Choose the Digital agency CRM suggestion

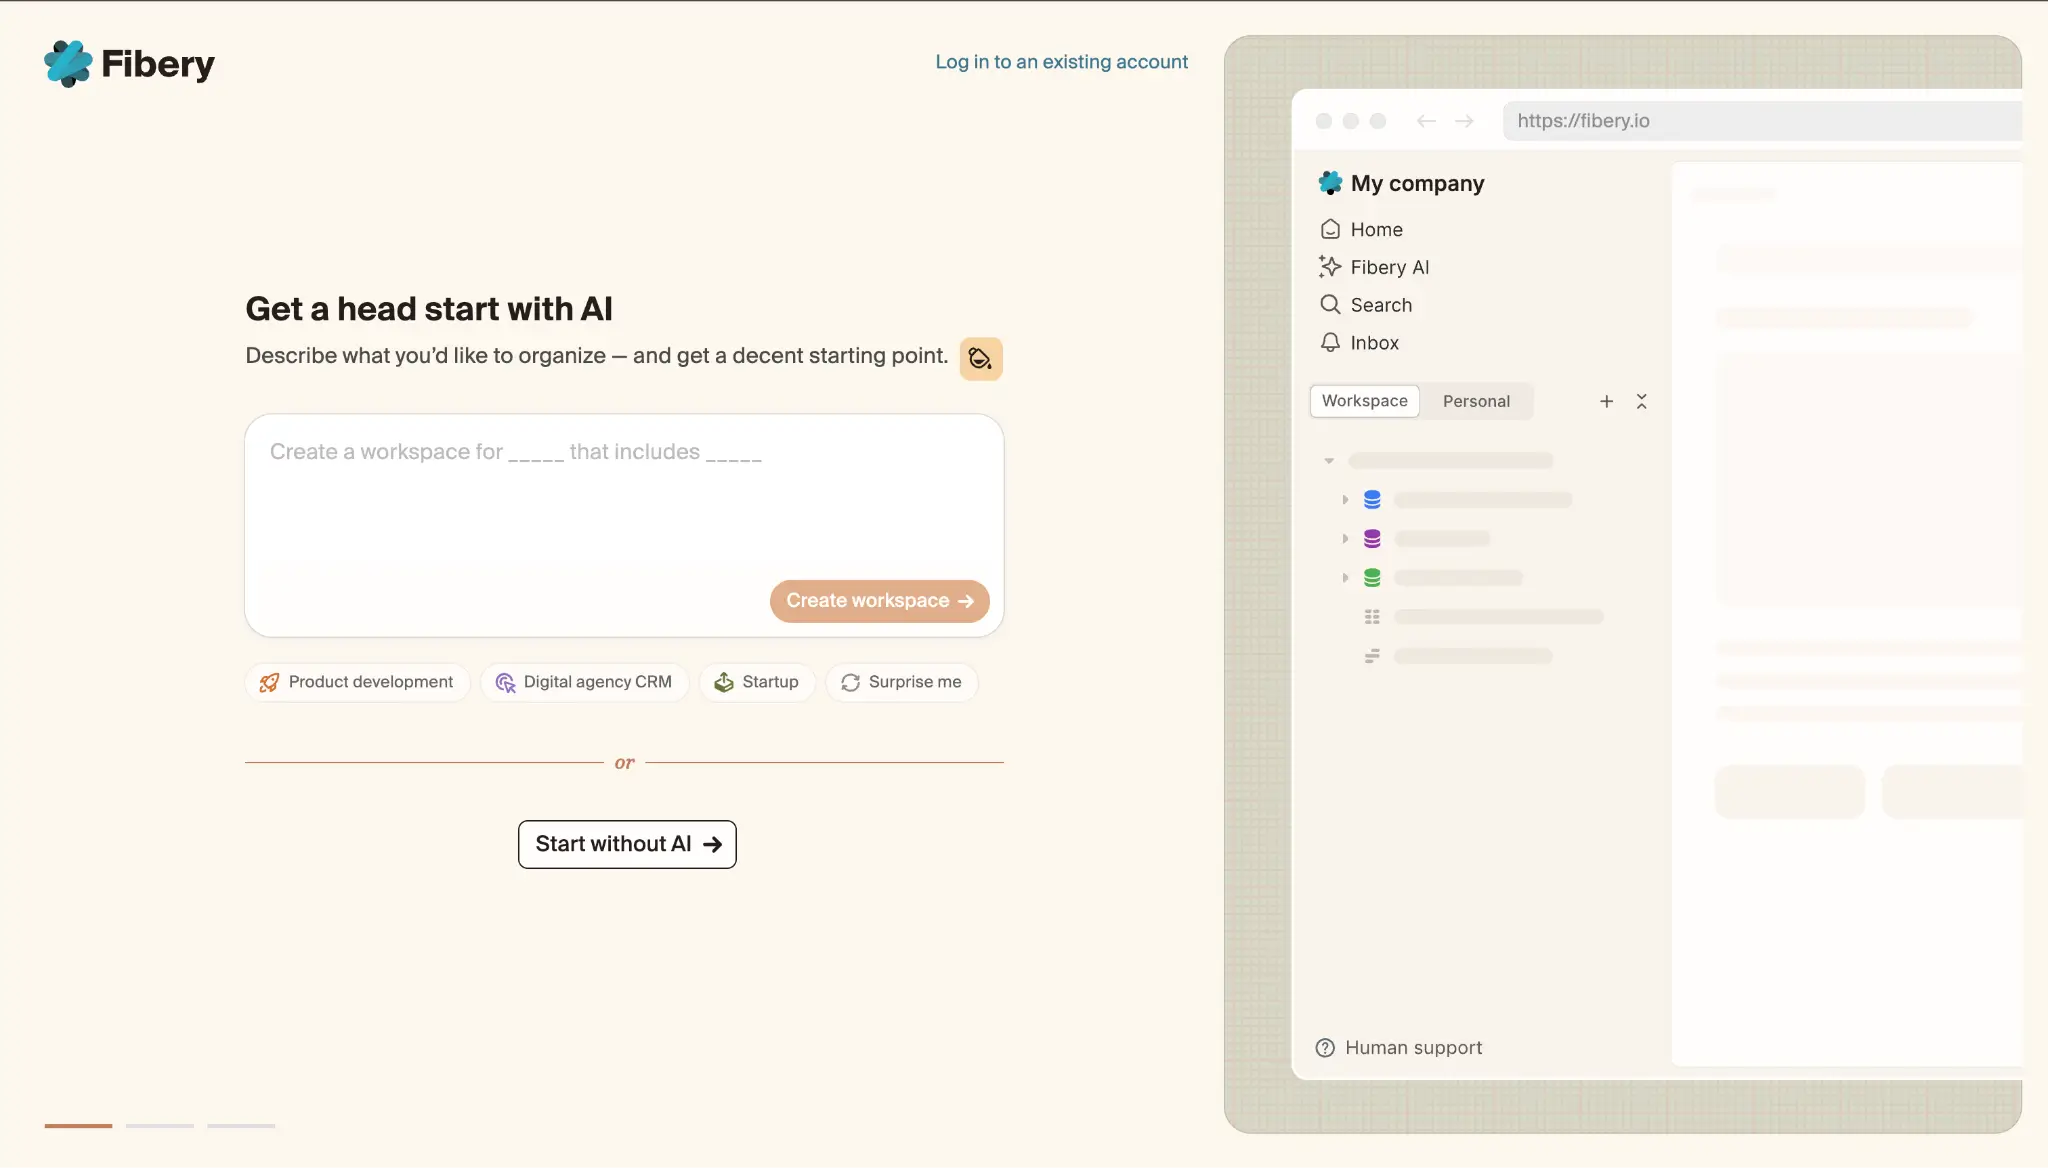point(584,682)
